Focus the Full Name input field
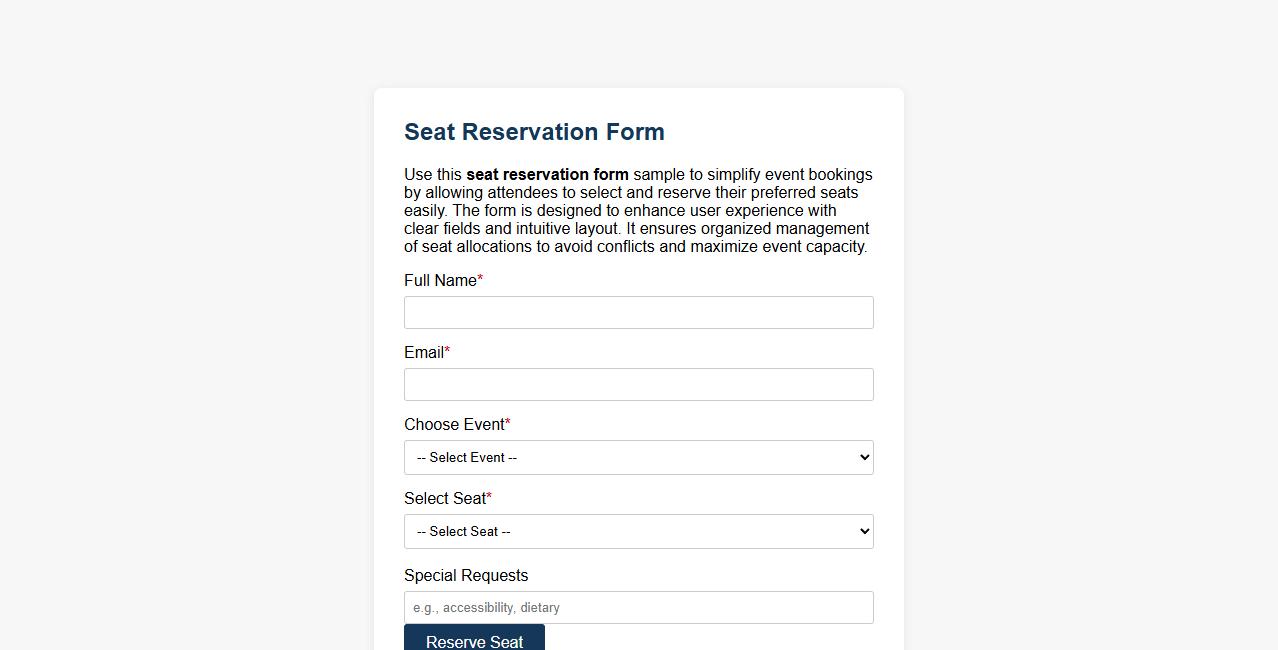This screenshot has height=650, width=1278. point(639,312)
